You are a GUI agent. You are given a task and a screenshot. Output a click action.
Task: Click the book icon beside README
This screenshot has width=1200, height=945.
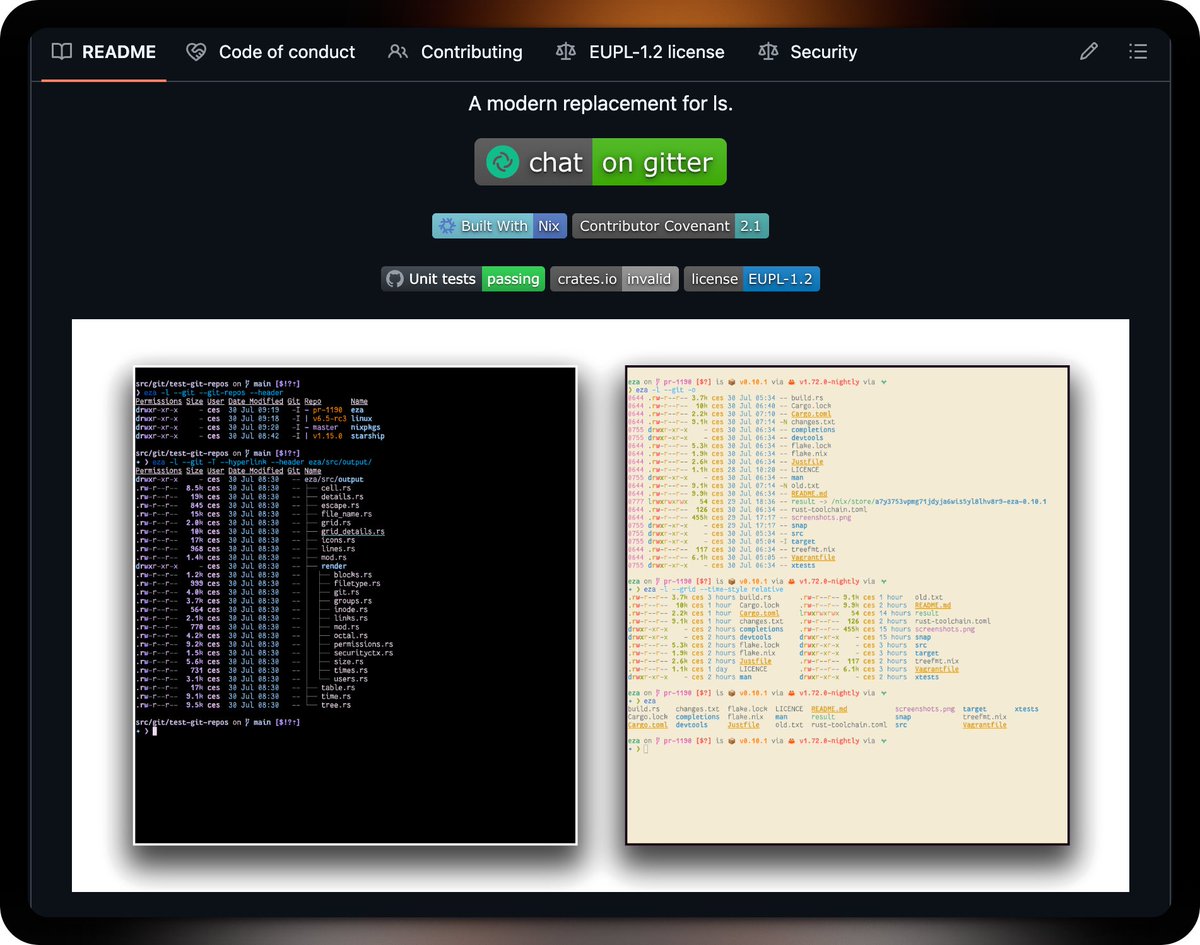62,52
